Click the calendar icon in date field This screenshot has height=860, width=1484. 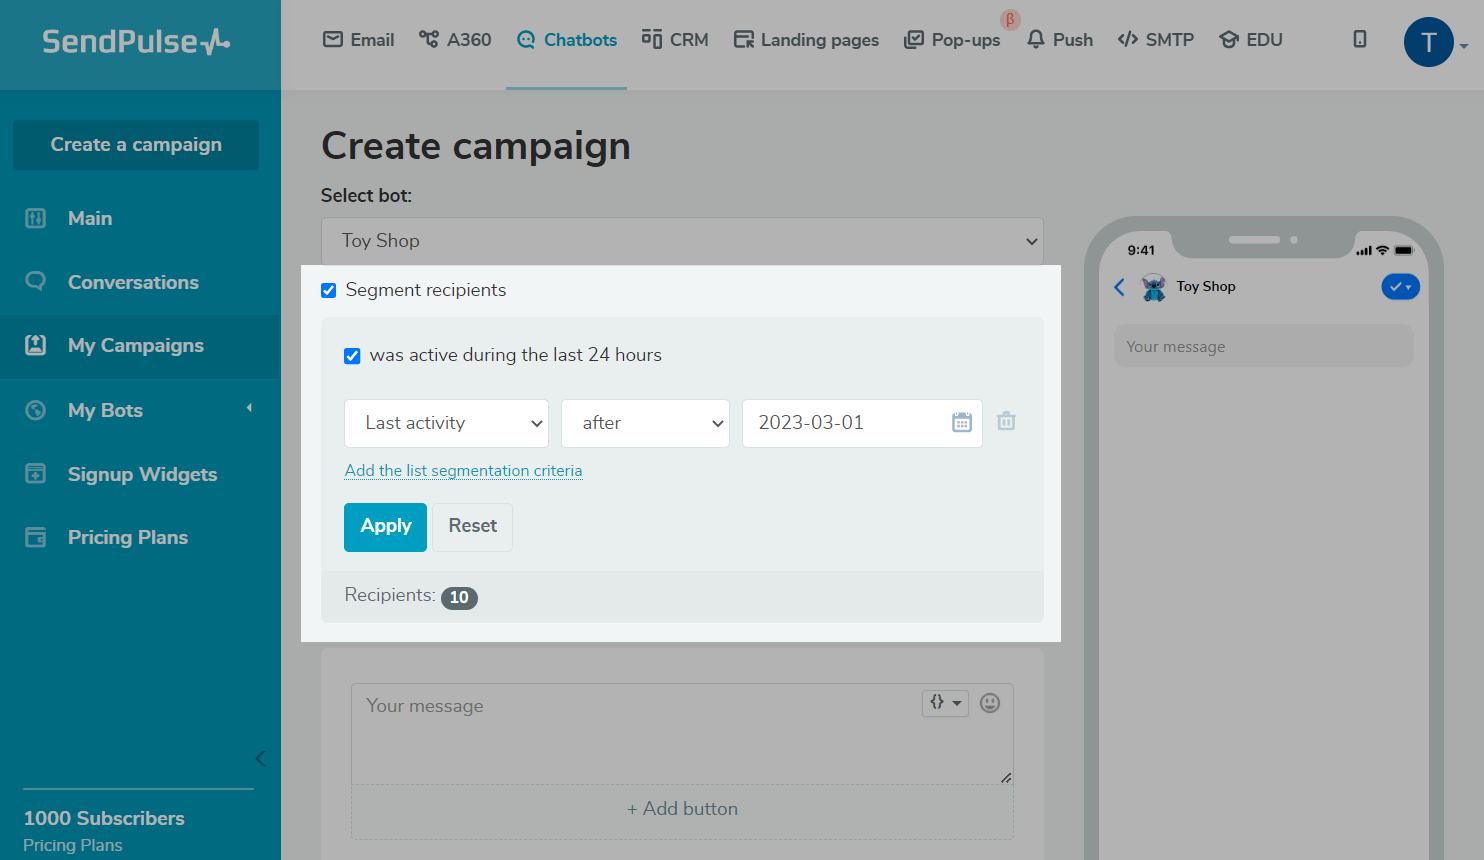(961, 423)
